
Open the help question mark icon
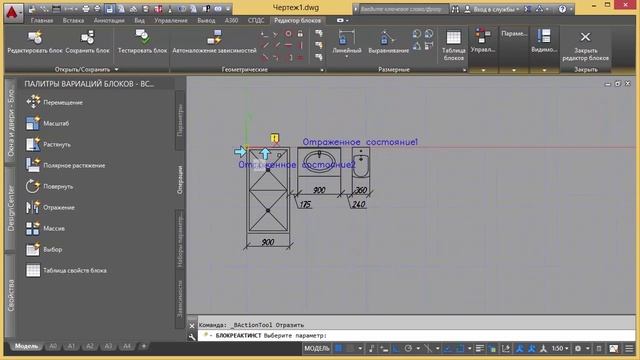pos(562,9)
